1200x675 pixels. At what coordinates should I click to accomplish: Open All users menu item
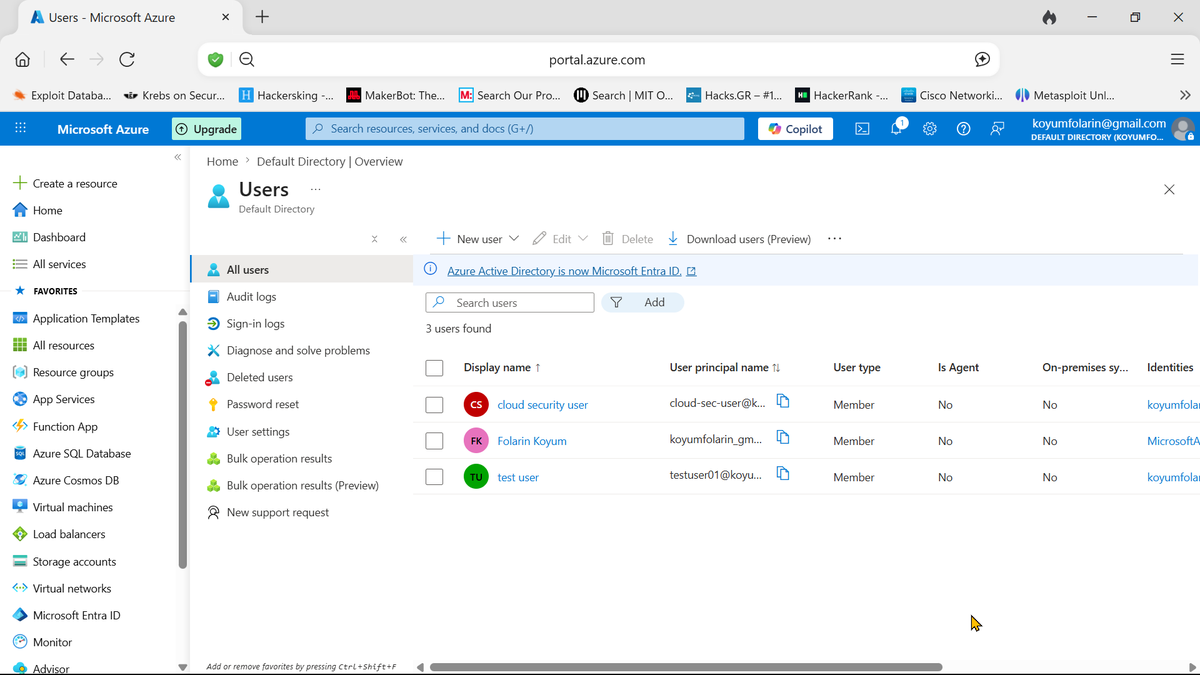point(301,270)
